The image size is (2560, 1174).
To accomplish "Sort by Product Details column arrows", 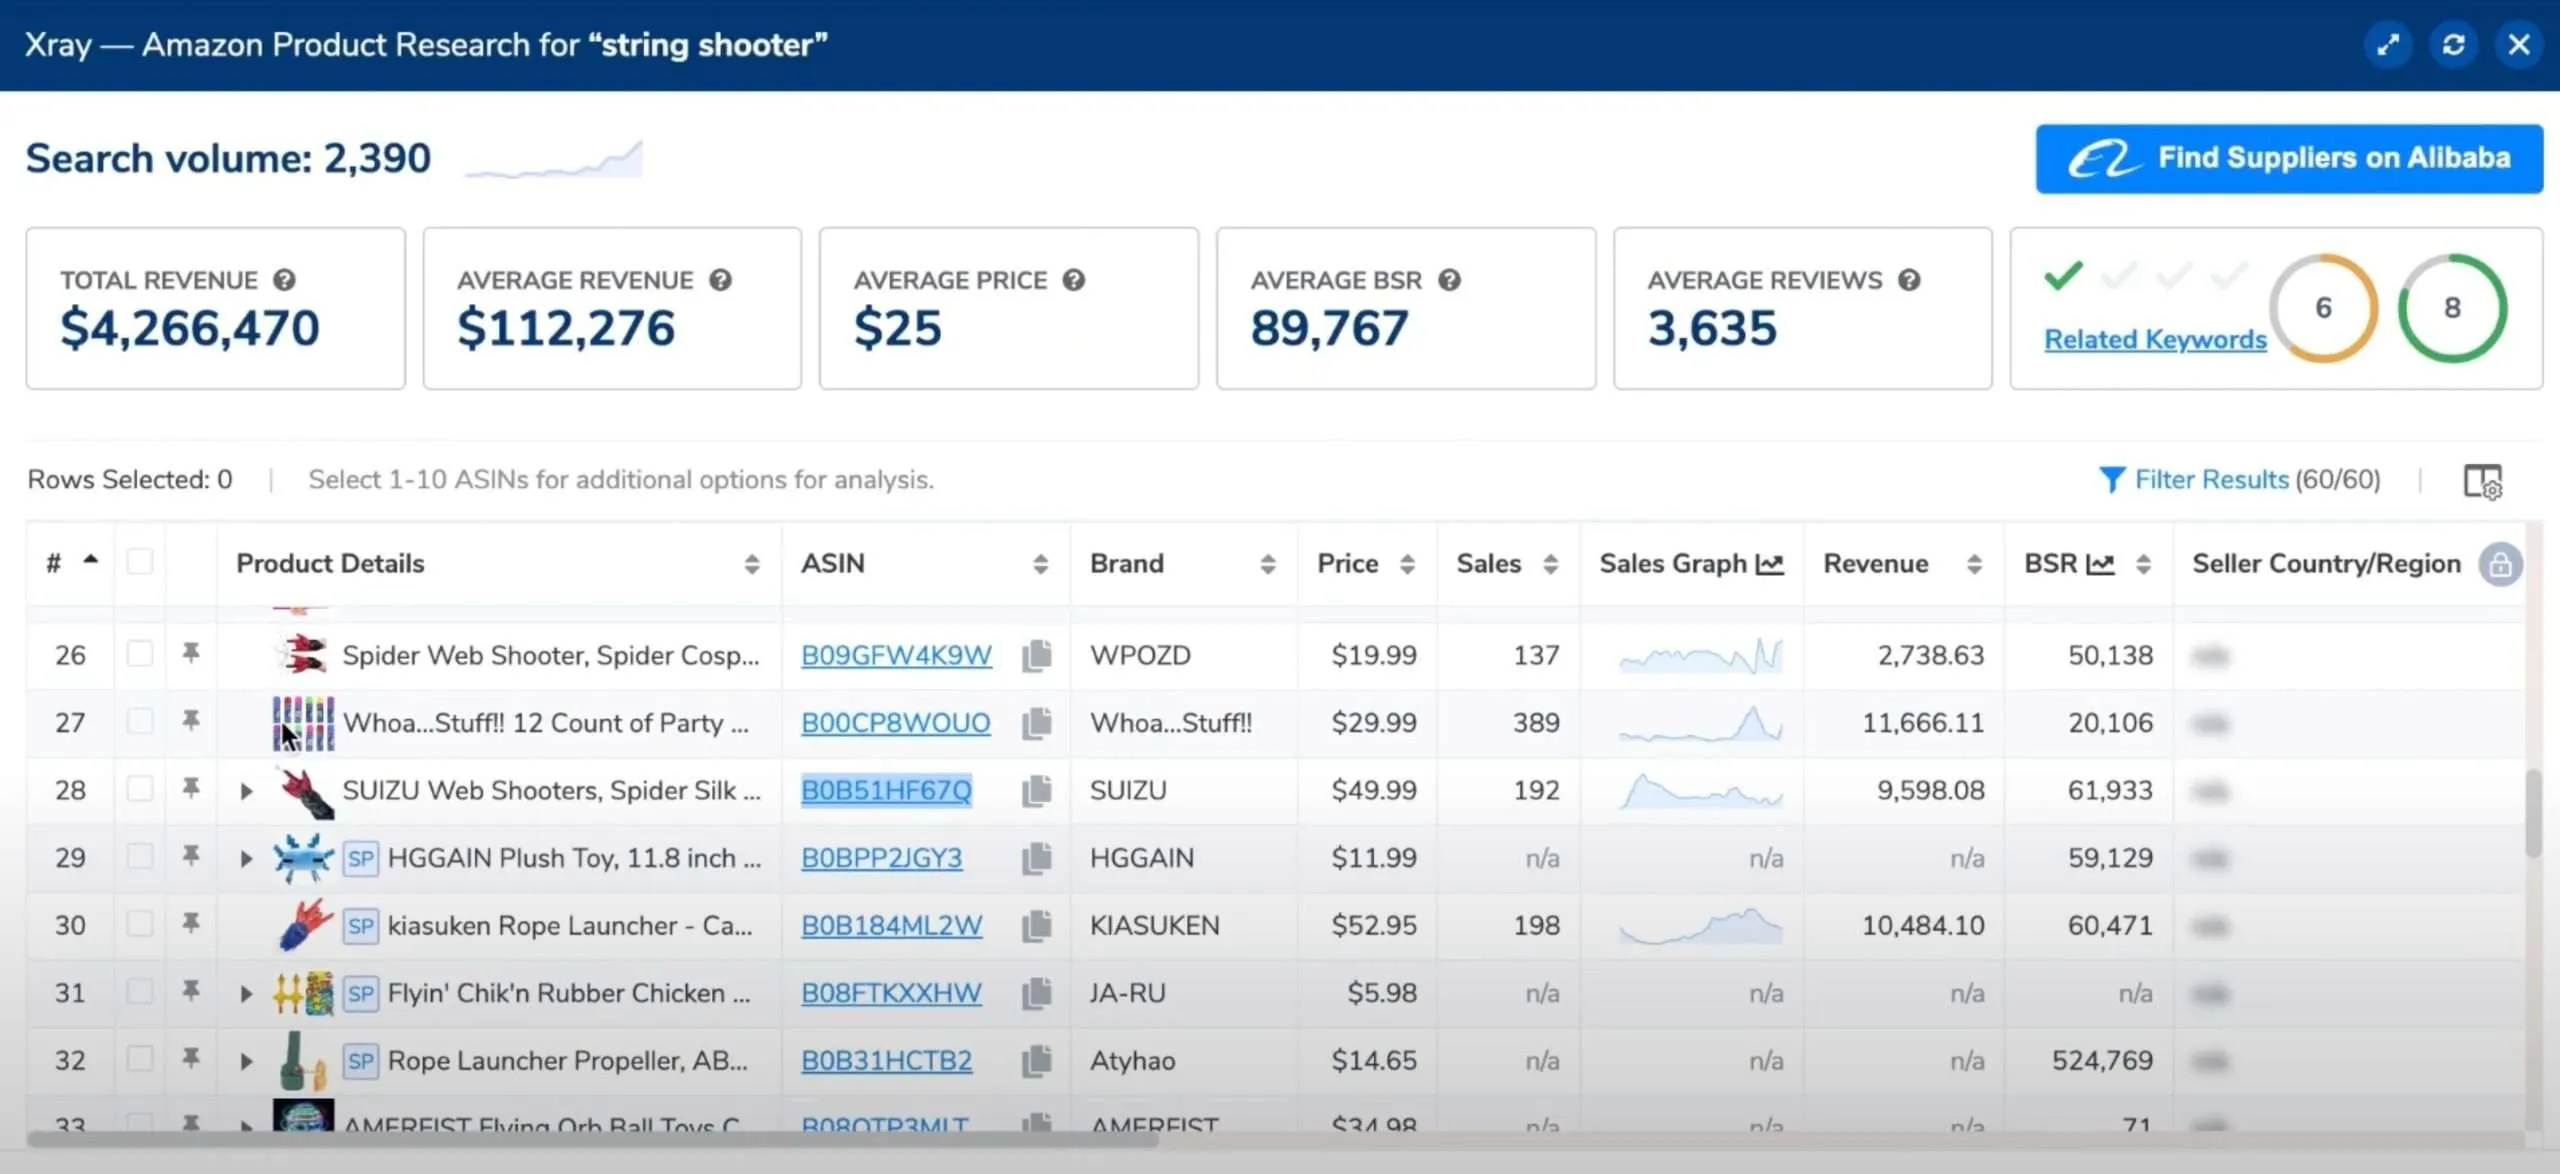I will coord(752,565).
